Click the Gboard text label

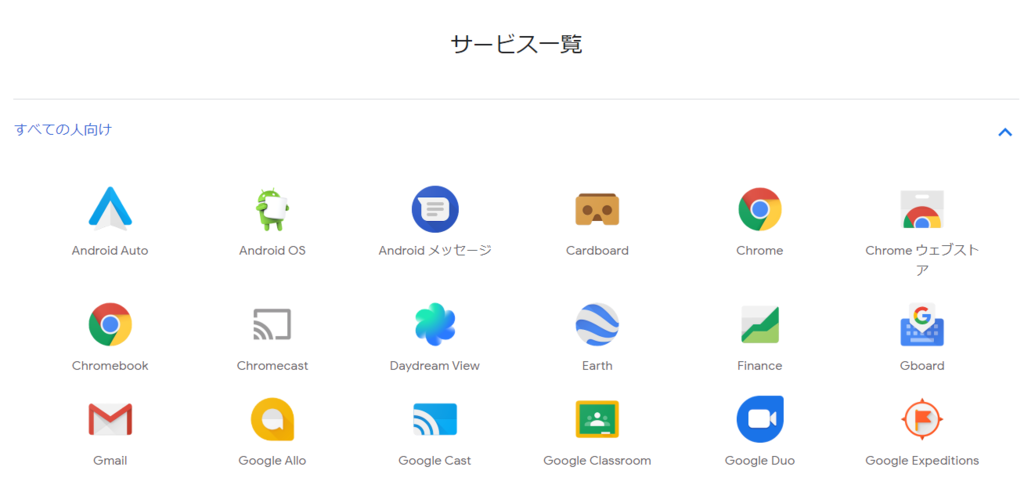[921, 366]
